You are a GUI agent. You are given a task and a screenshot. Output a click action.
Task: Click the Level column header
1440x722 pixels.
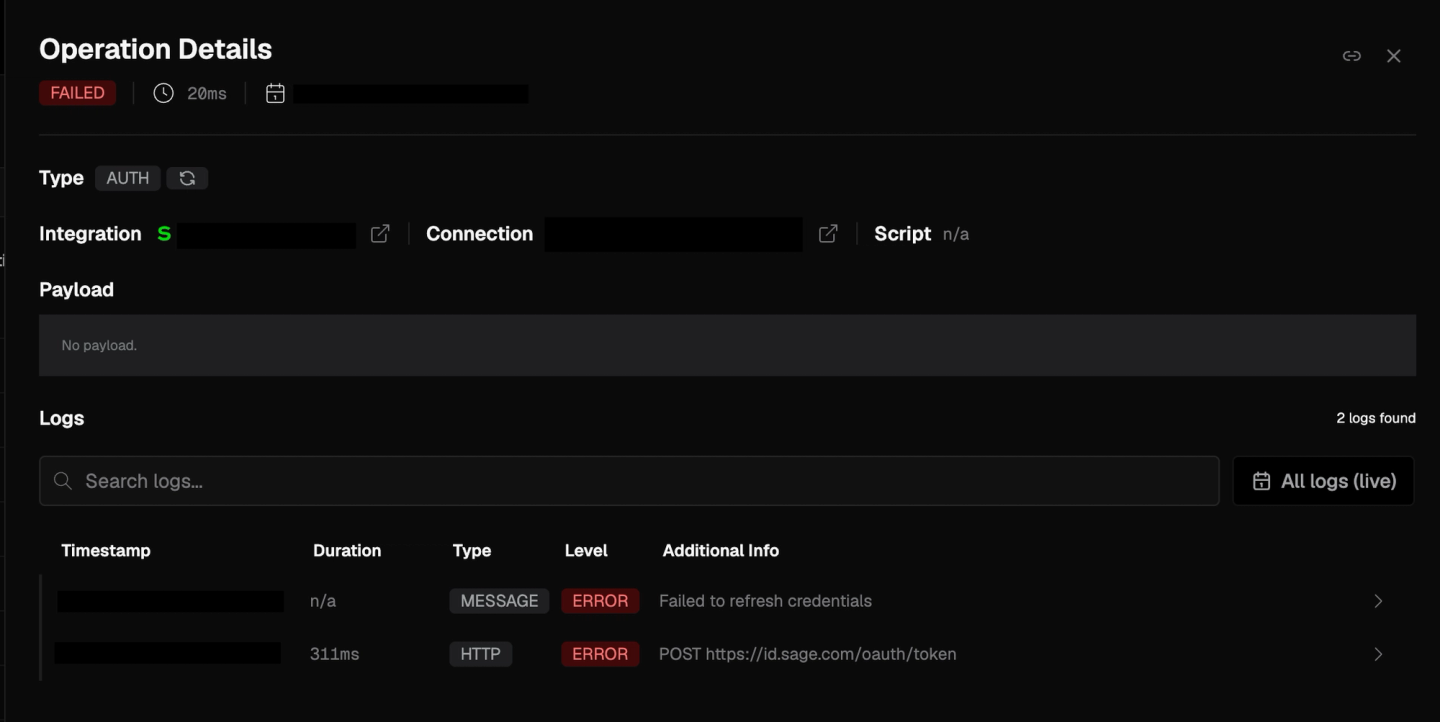[586, 550]
